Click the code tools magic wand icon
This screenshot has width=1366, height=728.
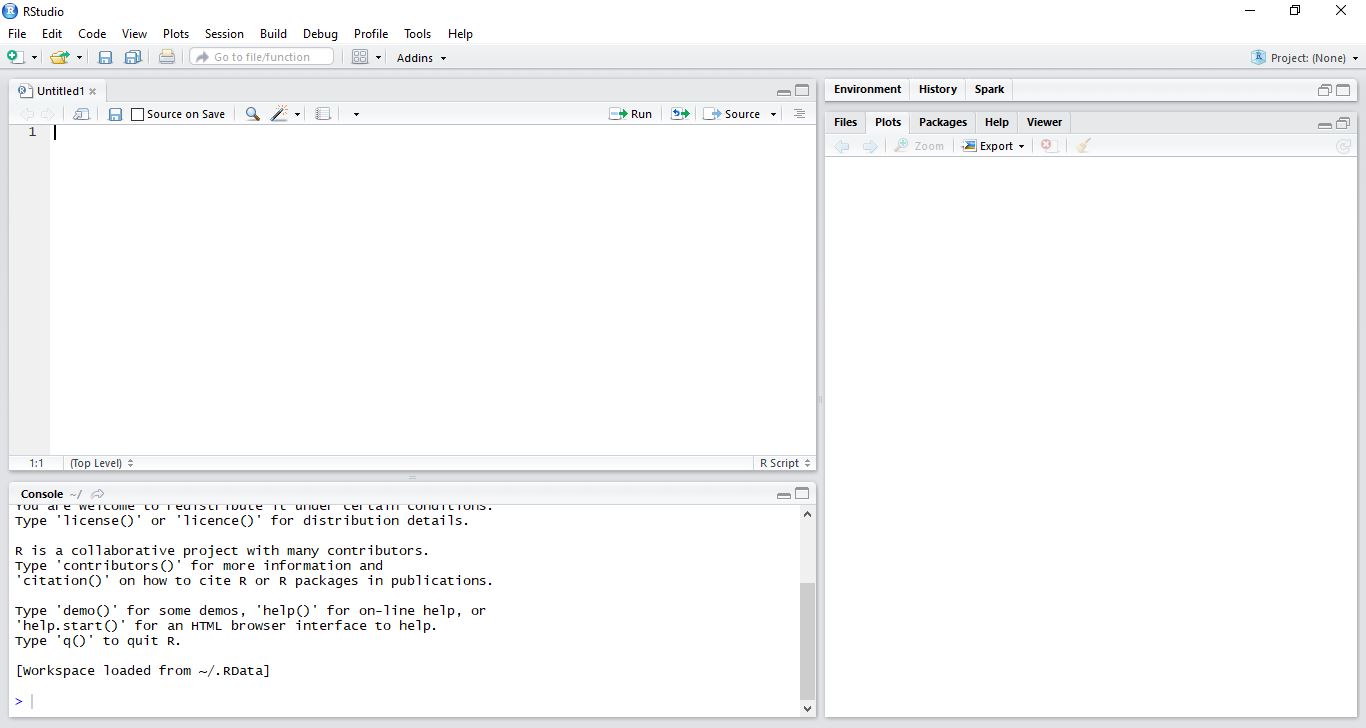(x=279, y=114)
